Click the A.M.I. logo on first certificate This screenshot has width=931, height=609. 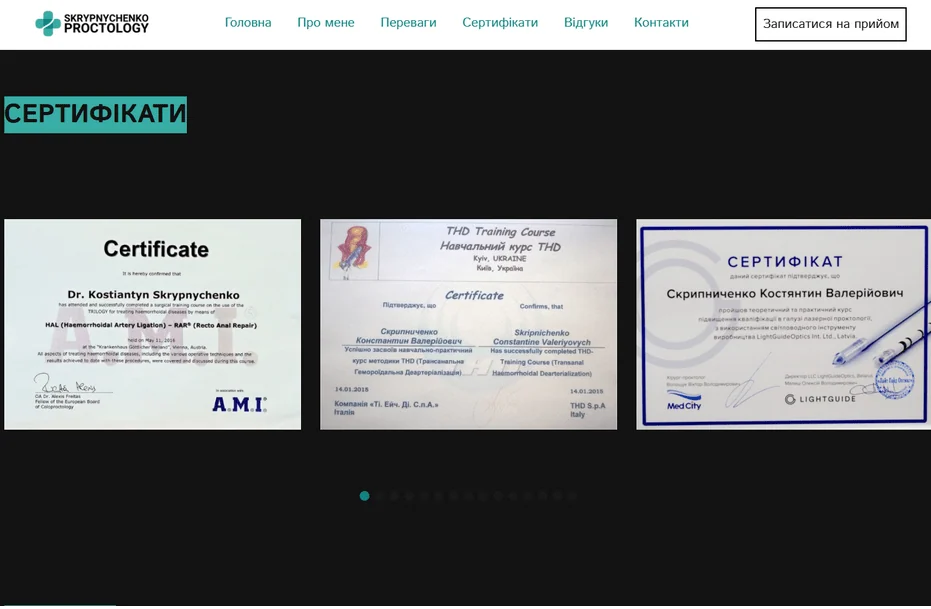click(x=239, y=404)
